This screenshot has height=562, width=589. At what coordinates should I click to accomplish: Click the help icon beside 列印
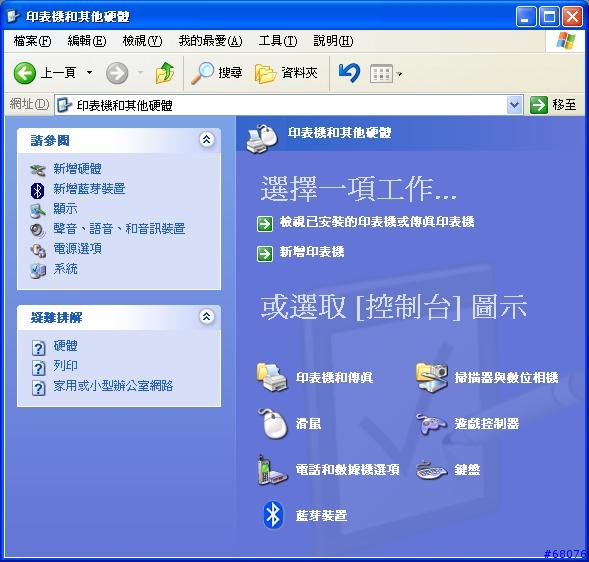click(x=38, y=368)
